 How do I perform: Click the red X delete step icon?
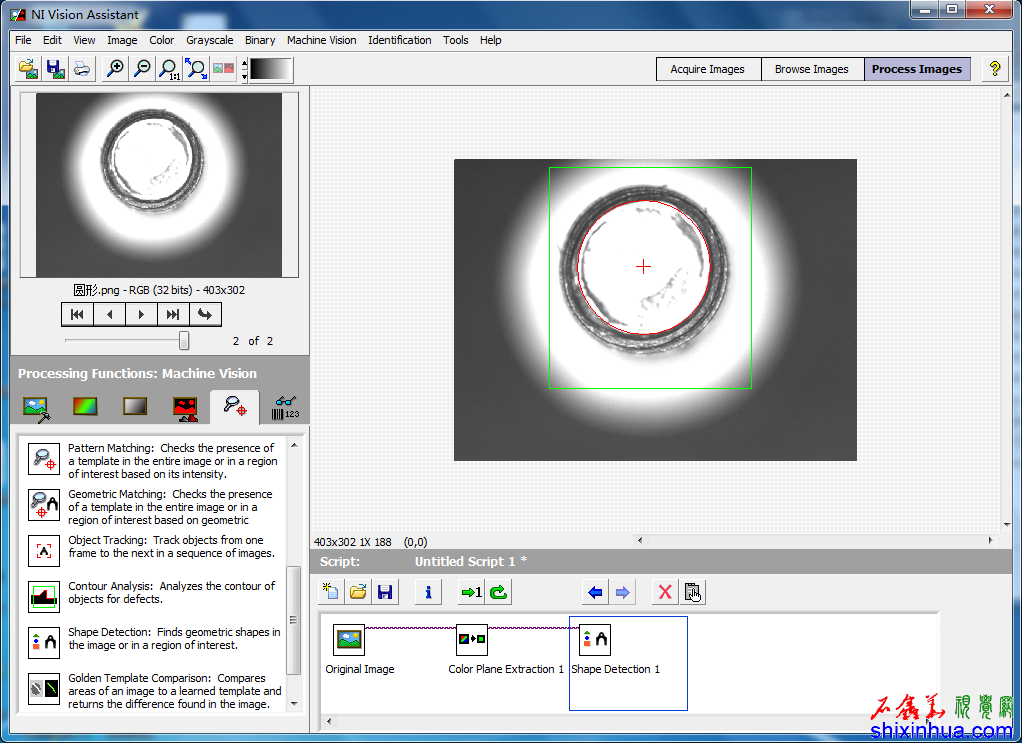pyautogui.click(x=664, y=592)
